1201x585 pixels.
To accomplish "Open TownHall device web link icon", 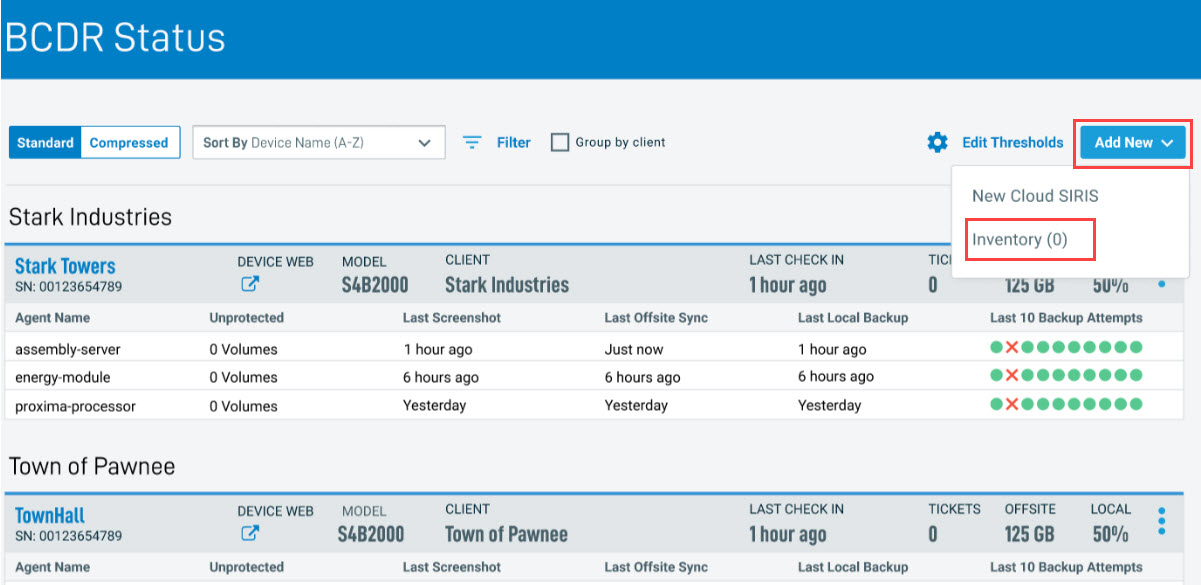I will 250,534.
